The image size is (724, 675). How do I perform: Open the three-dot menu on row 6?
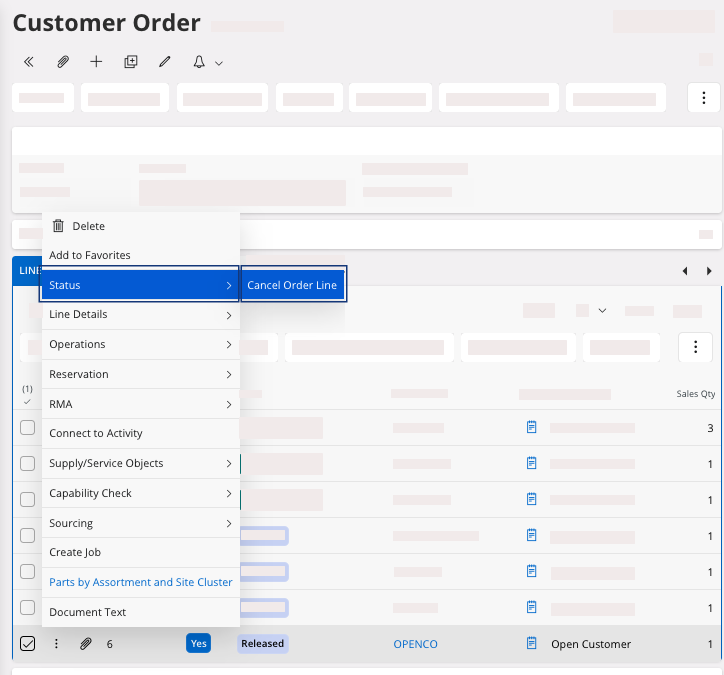[x=57, y=644]
